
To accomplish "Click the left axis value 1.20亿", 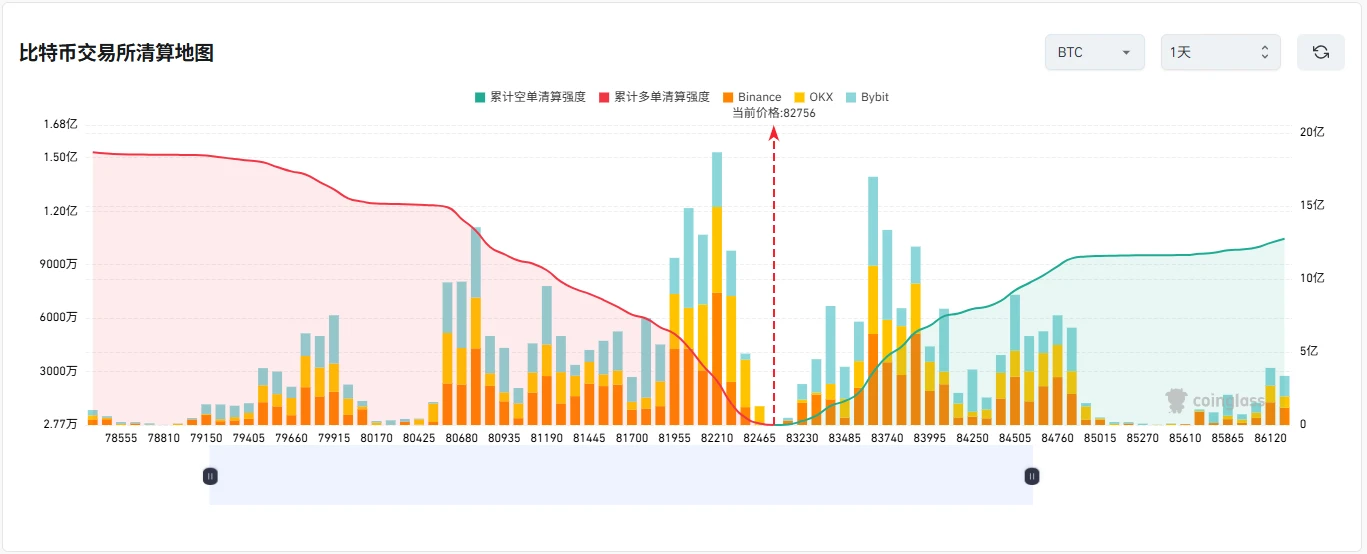I will tap(60, 211).
